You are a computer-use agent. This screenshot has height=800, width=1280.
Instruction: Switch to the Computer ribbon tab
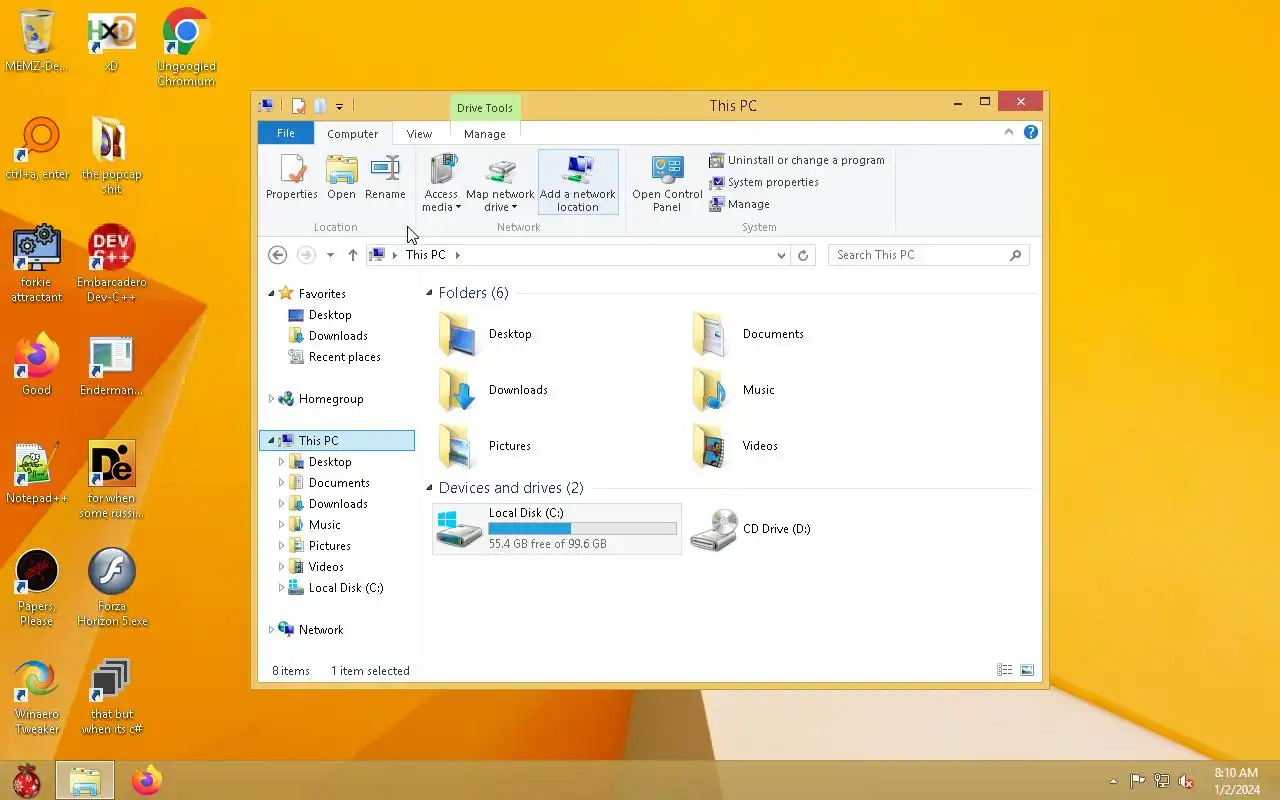353,133
